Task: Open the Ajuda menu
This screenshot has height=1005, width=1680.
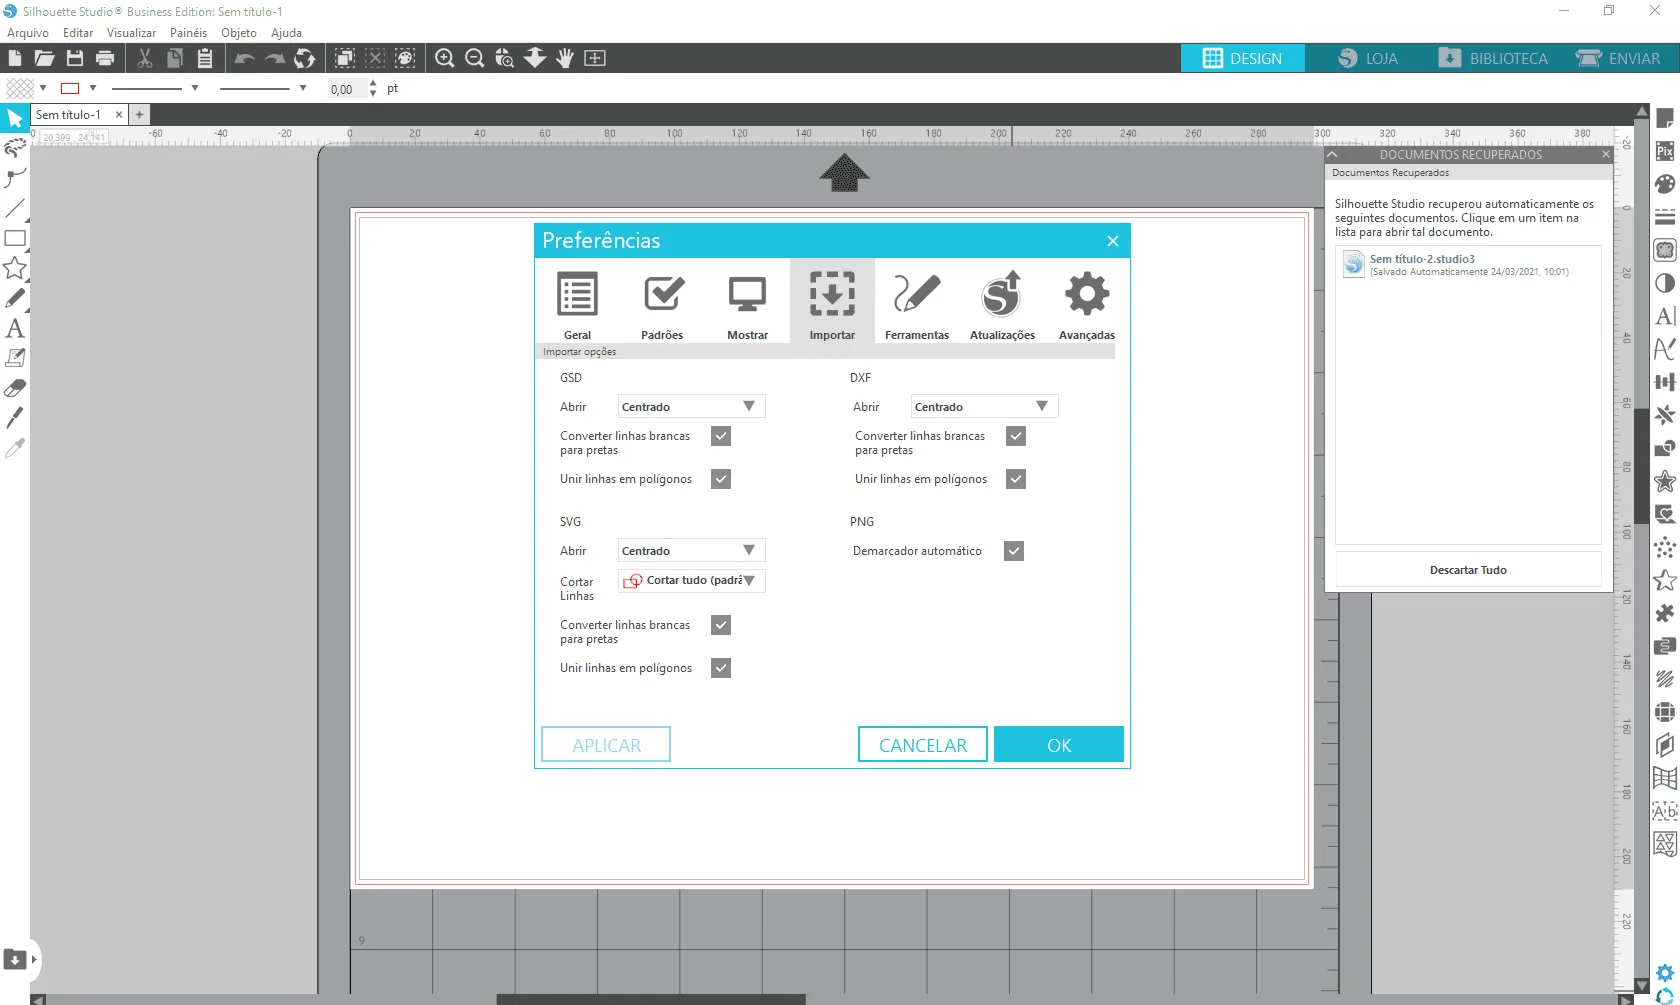Action: pyautogui.click(x=286, y=33)
